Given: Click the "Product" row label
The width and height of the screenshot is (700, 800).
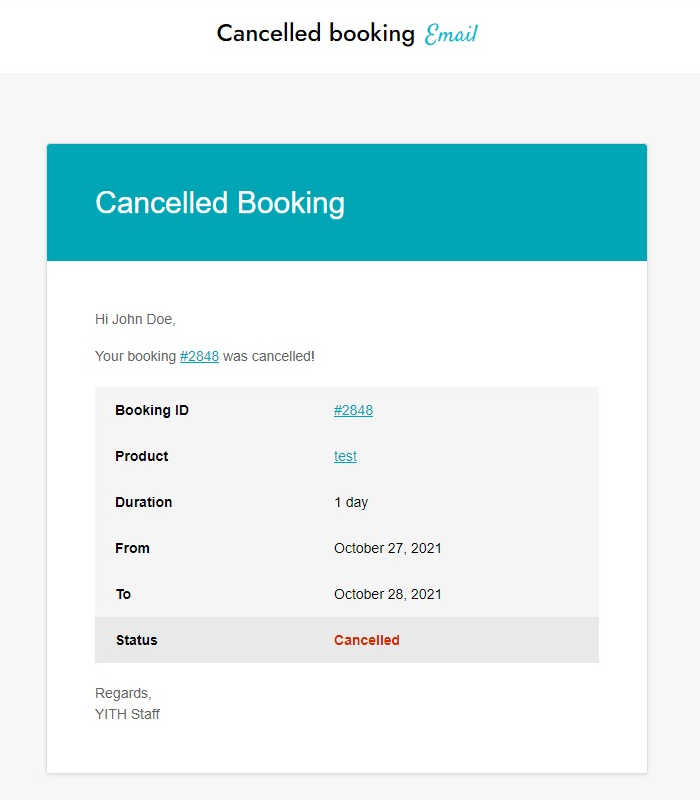Looking at the screenshot, I should click(x=141, y=456).
